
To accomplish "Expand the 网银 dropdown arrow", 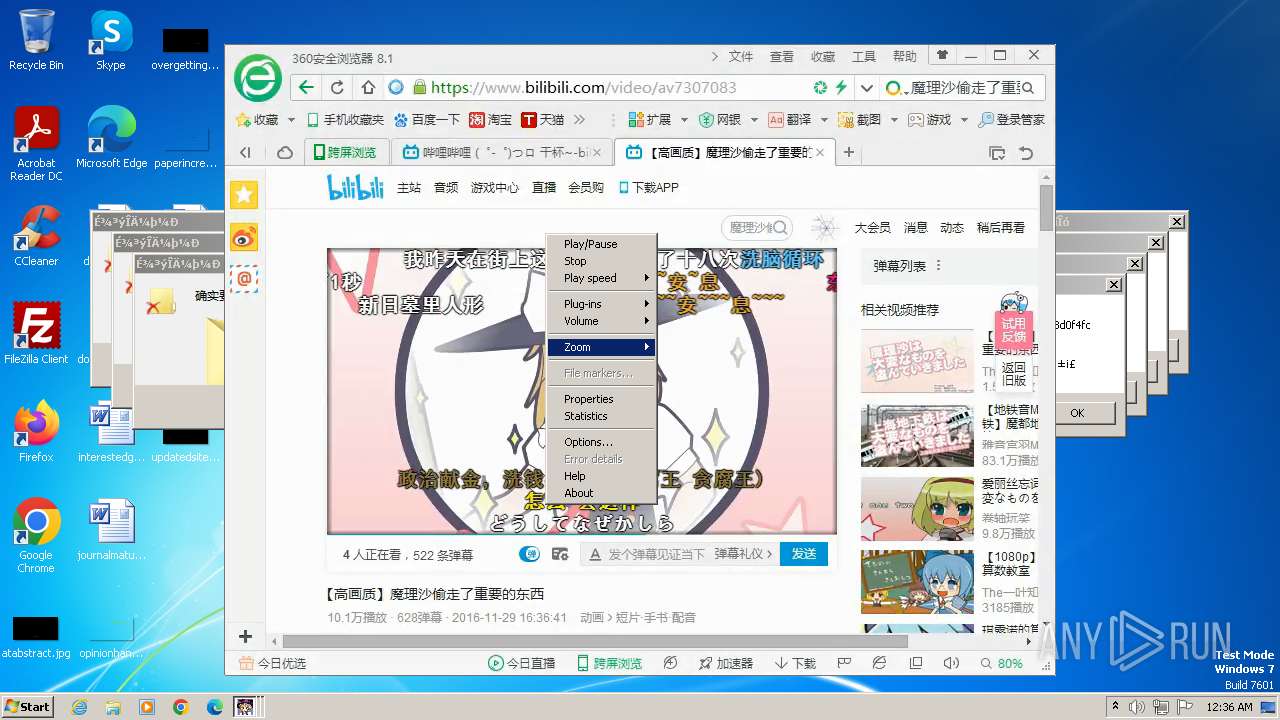I will click(x=754, y=120).
